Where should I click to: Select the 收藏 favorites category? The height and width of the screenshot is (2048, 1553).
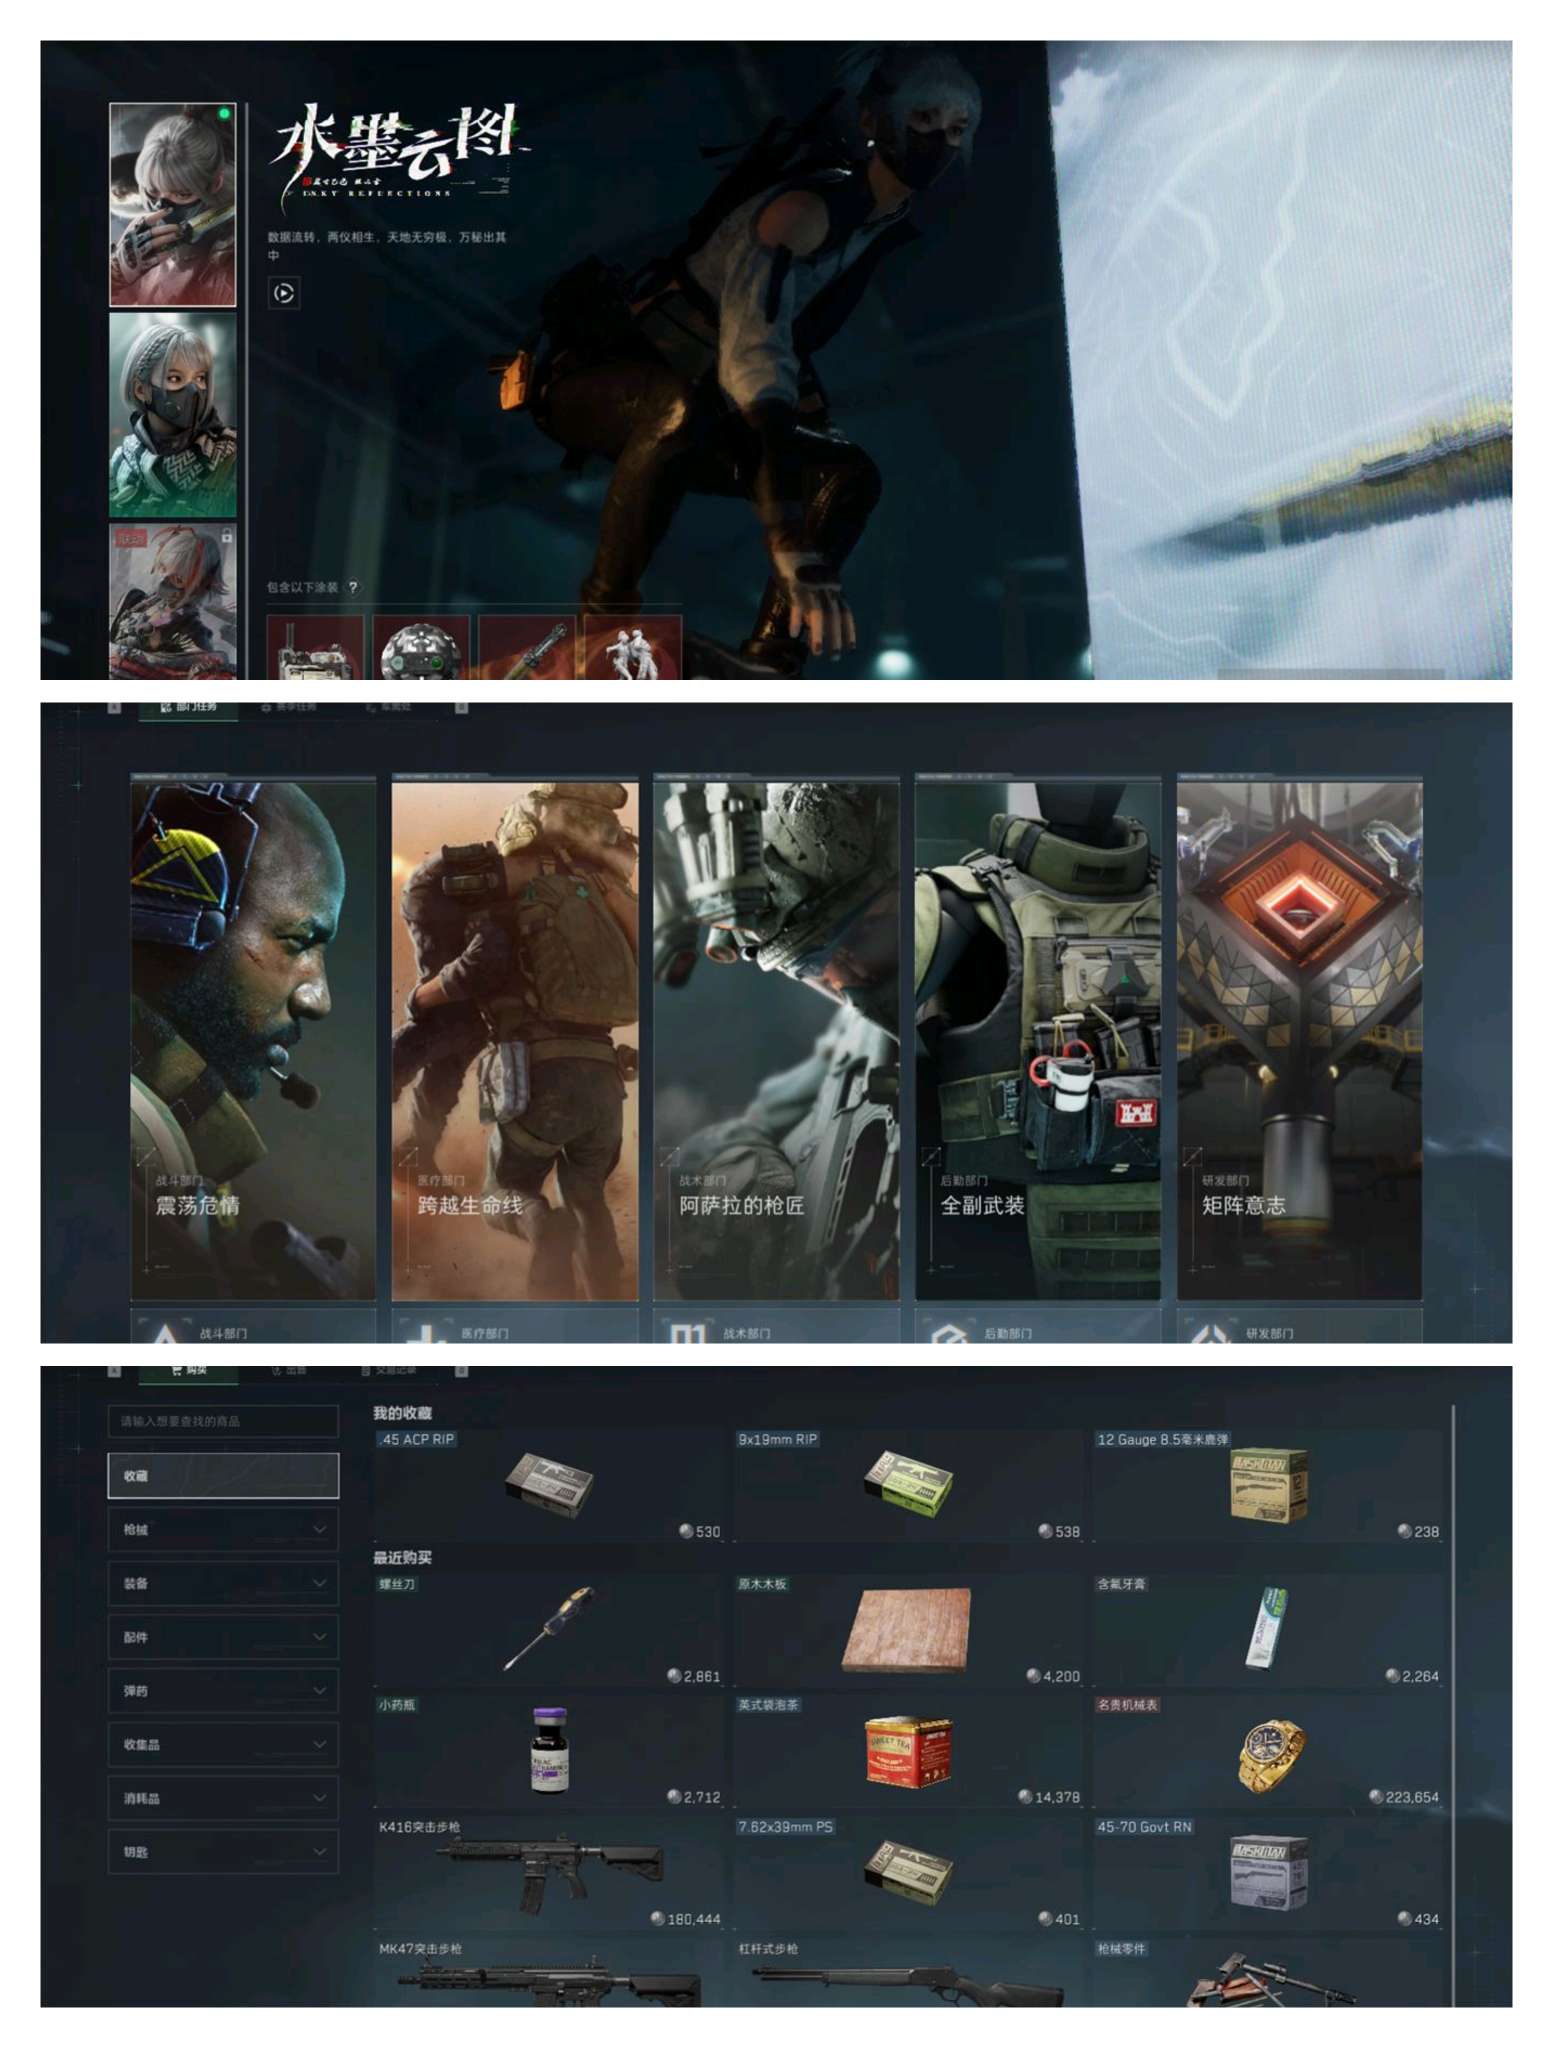(x=223, y=1476)
